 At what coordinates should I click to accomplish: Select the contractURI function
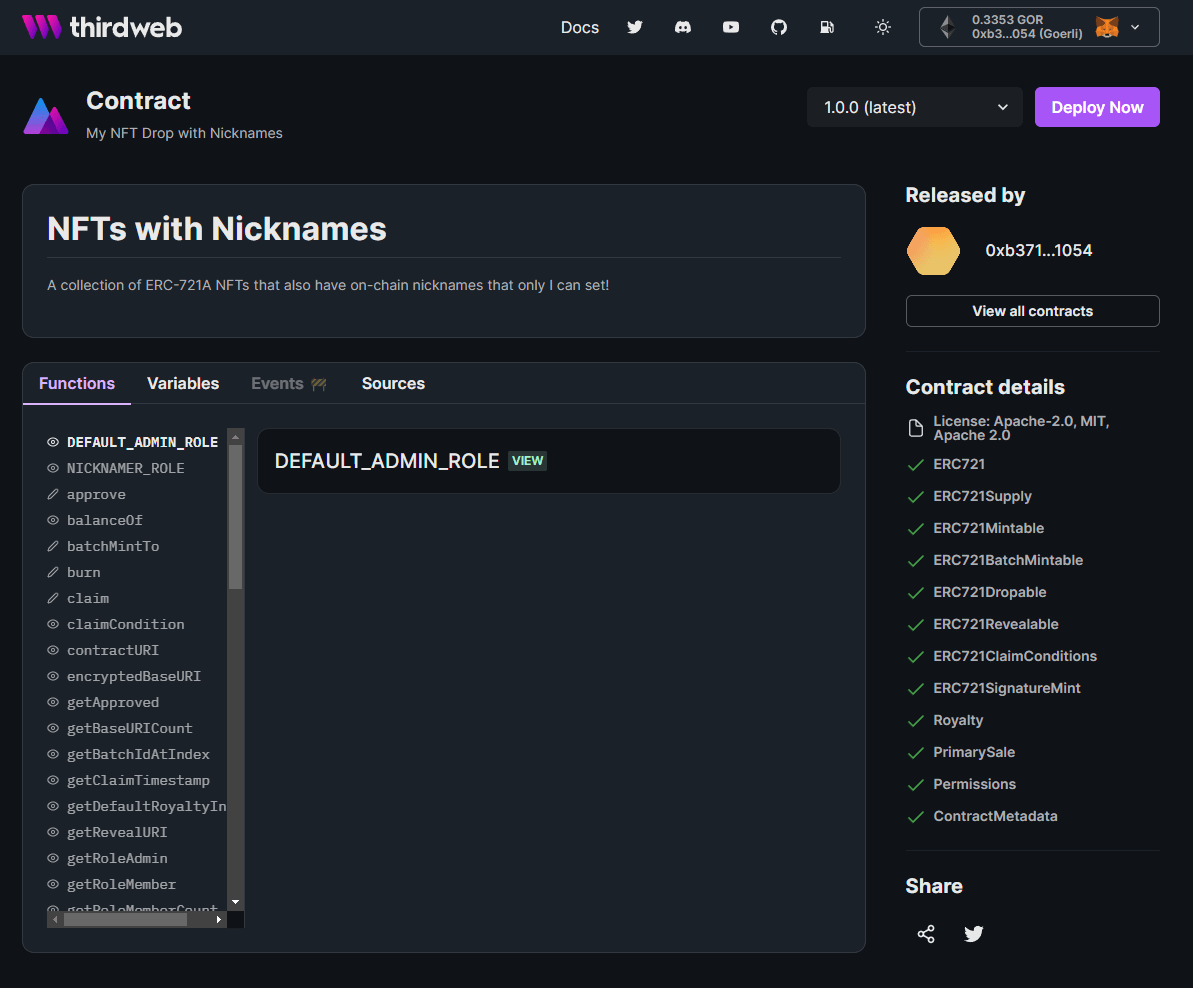[x=103, y=650]
